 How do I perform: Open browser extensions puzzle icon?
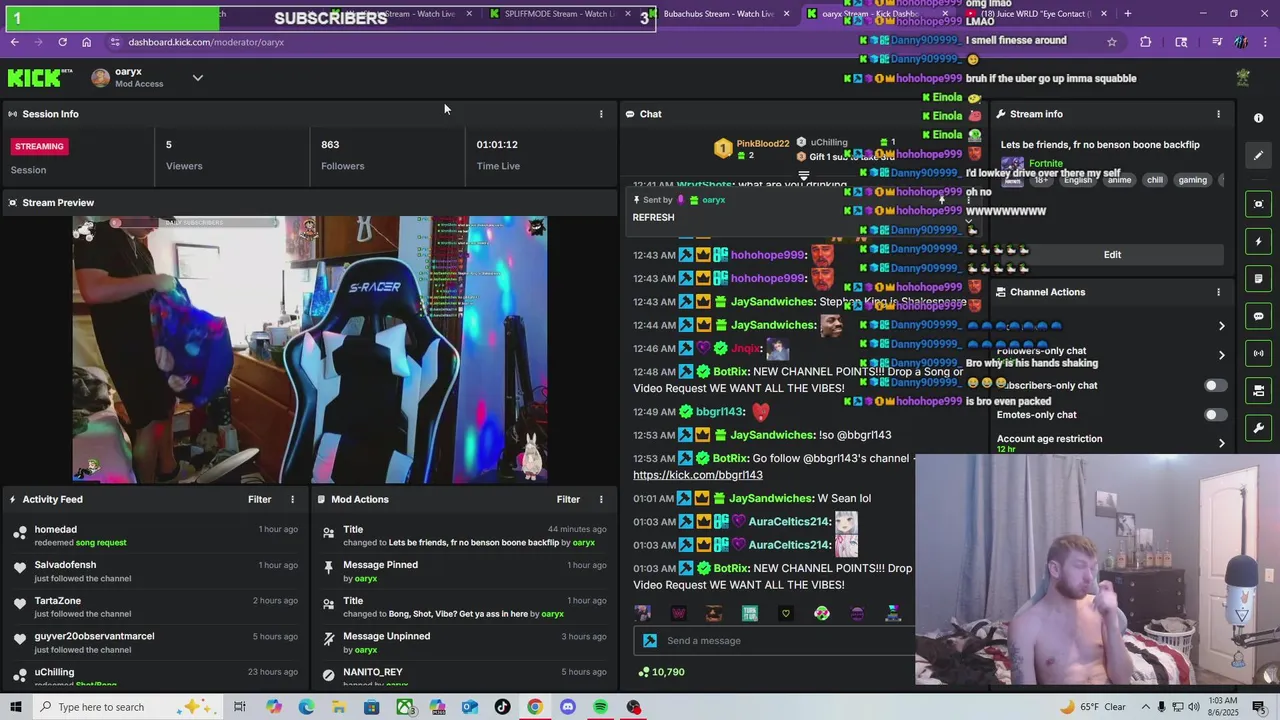click(x=1146, y=42)
